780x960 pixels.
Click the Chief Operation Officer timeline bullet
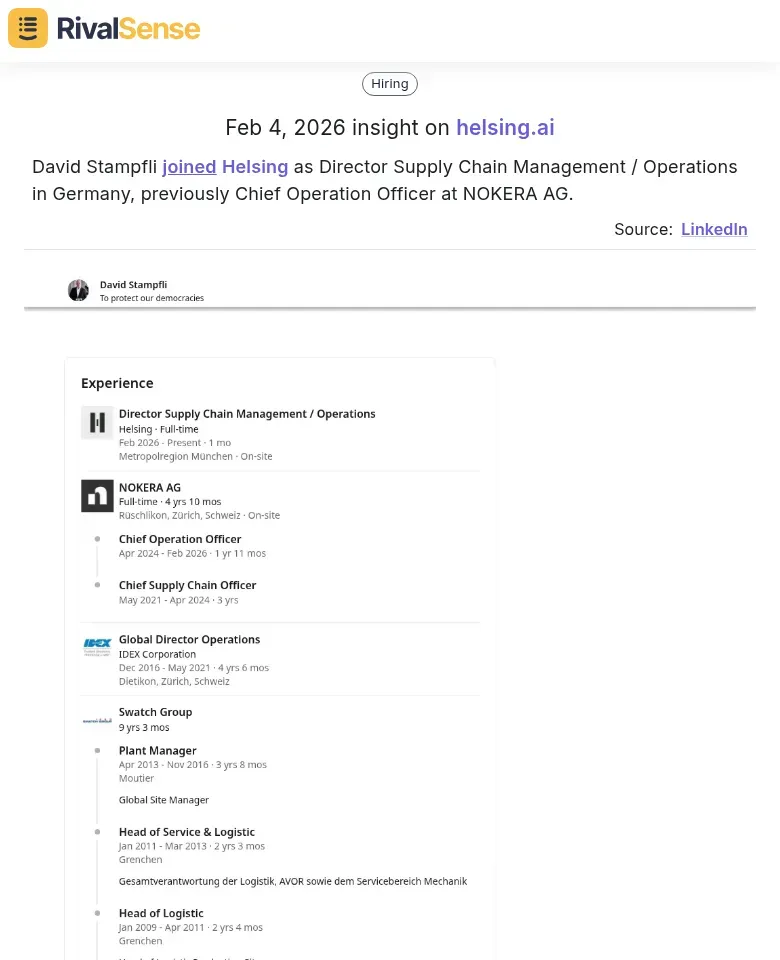tap(97, 539)
